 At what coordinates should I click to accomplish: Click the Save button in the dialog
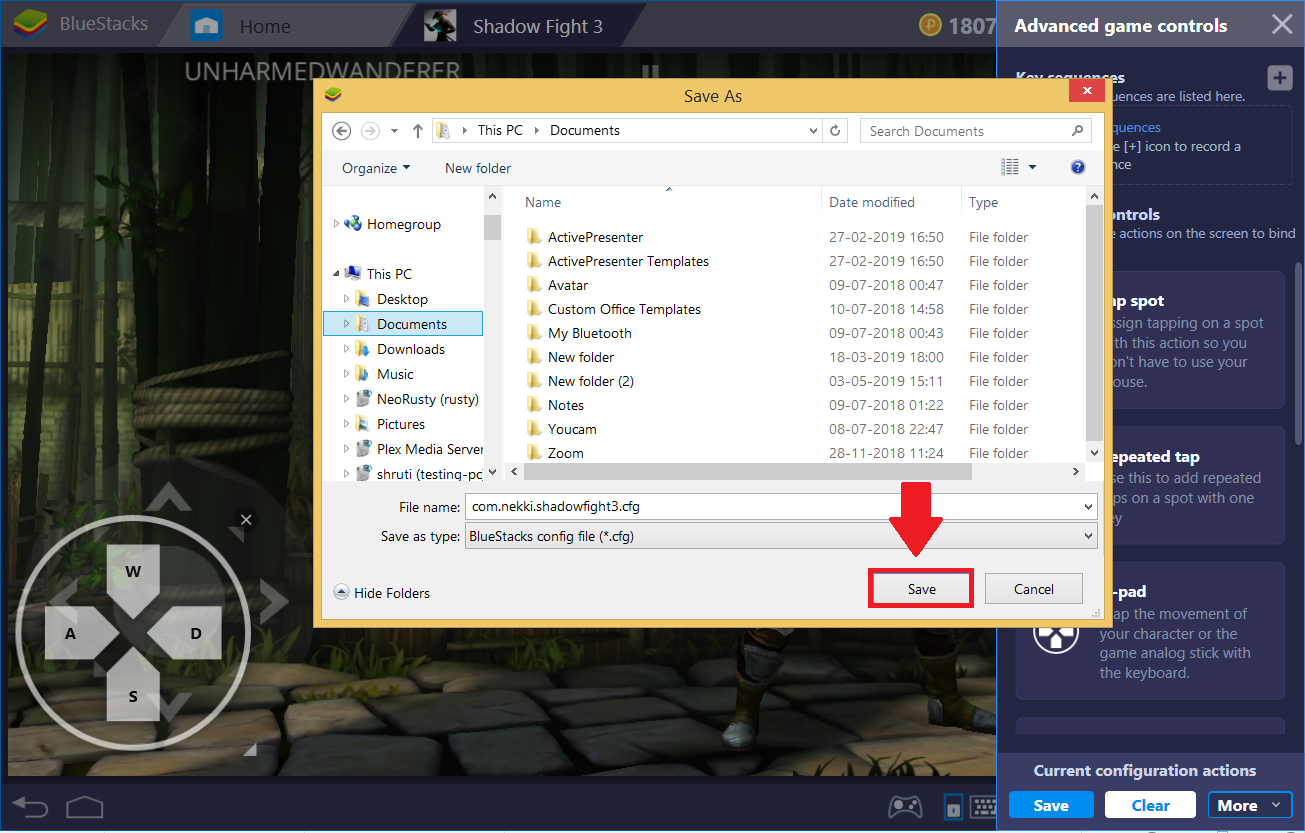coord(921,589)
